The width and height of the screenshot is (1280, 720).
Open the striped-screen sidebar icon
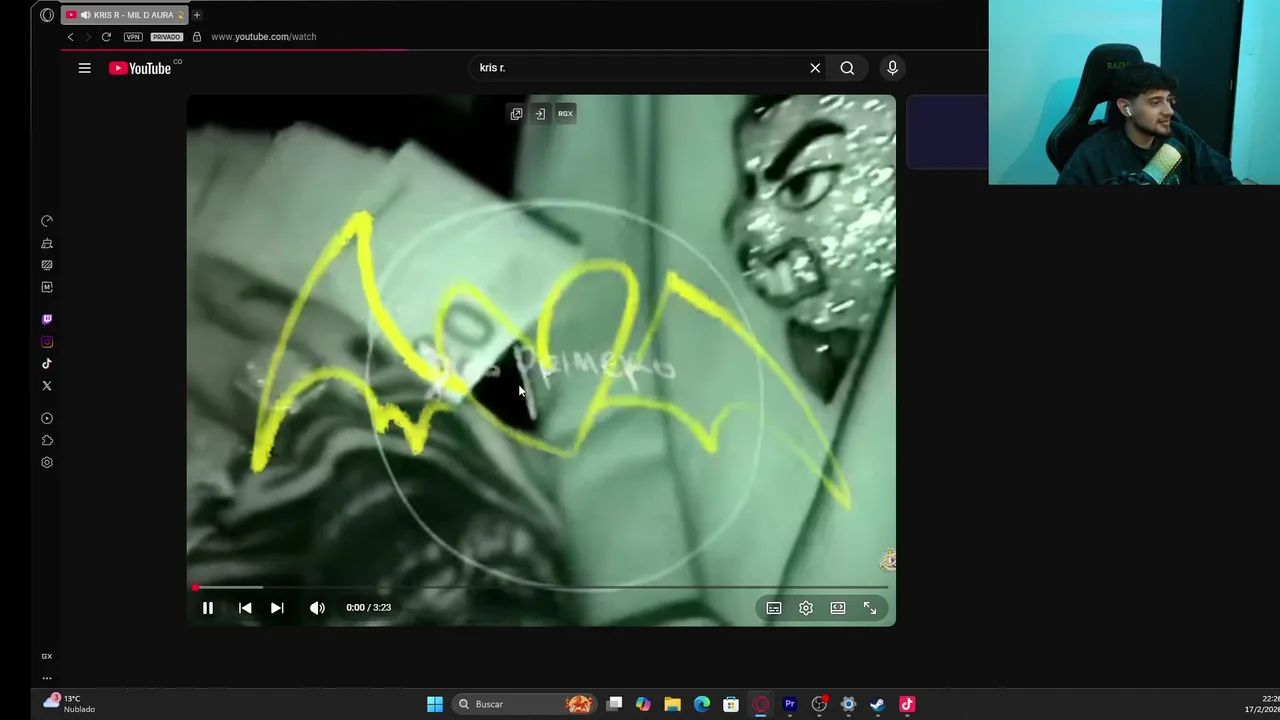(x=47, y=265)
